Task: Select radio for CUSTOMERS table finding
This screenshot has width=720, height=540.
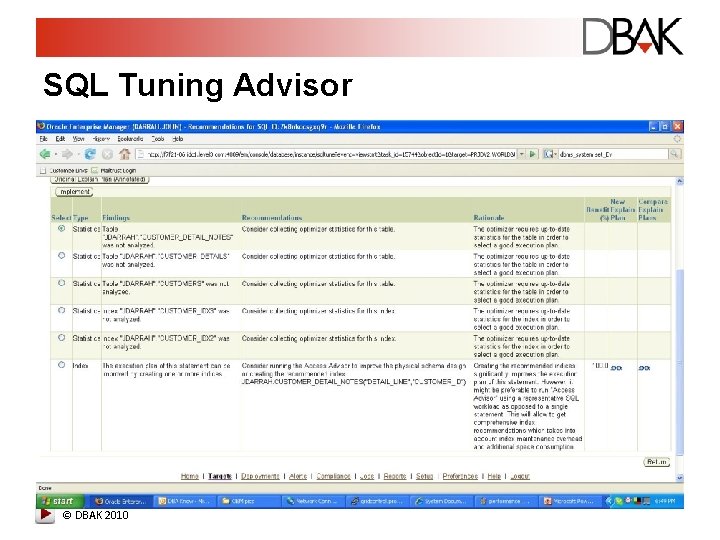Action: point(62,283)
